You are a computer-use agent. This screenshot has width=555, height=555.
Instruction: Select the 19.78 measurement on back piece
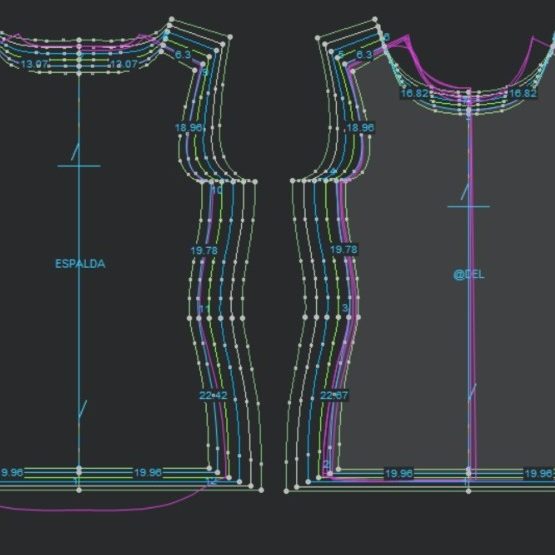click(204, 251)
